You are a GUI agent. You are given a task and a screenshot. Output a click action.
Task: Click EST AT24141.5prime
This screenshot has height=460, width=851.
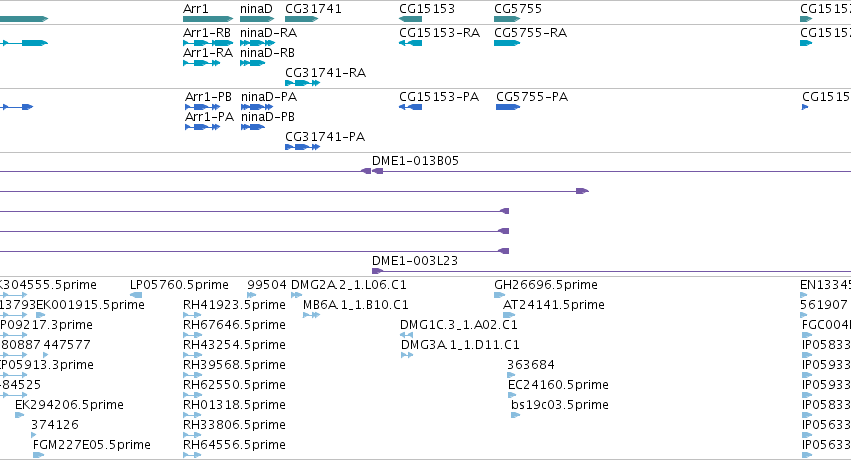pyautogui.click(x=554, y=305)
